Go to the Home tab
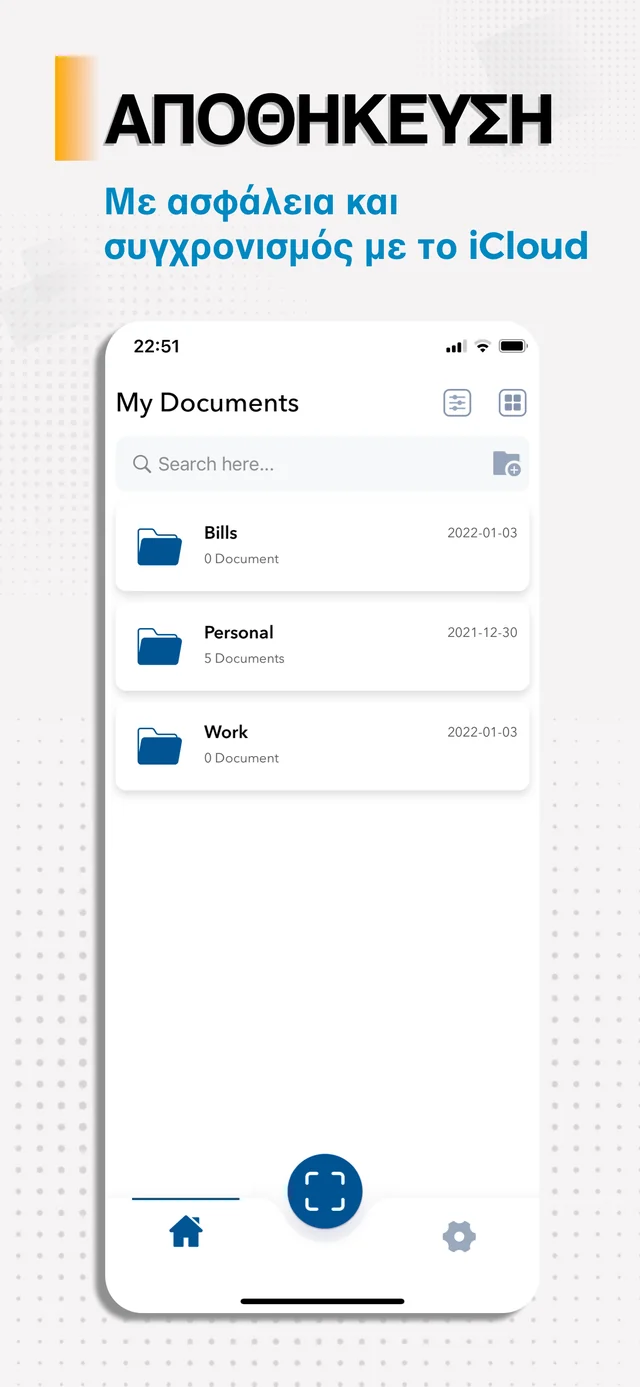Screen dimensions: 640x1387 (x=186, y=1231)
